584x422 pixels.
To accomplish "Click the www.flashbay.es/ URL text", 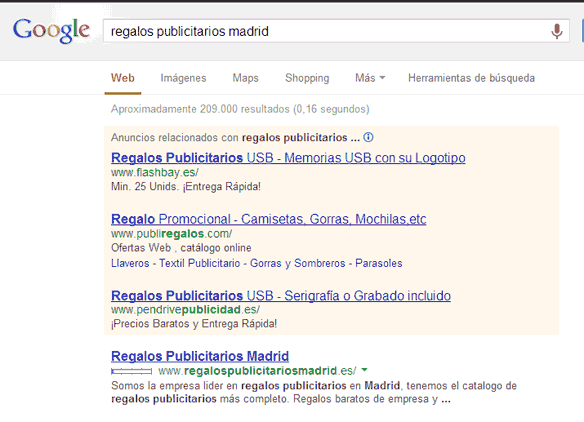I will coord(155,172).
